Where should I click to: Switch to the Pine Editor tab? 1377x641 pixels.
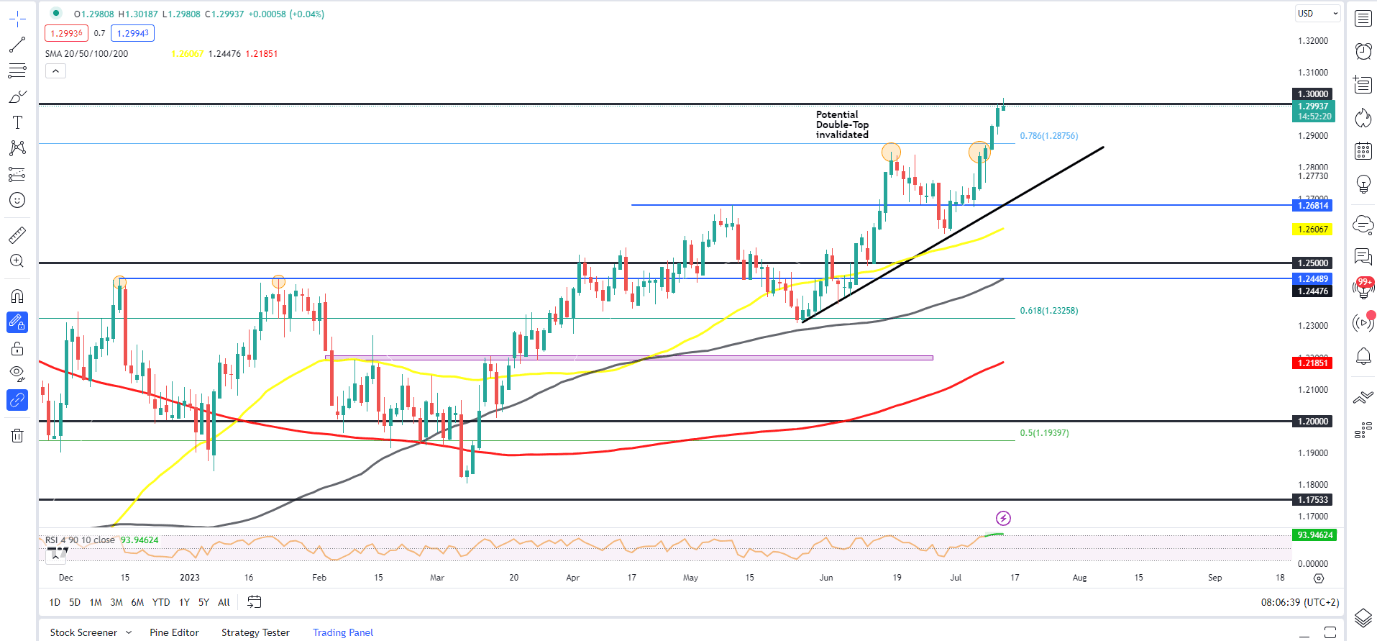(x=174, y=632)
